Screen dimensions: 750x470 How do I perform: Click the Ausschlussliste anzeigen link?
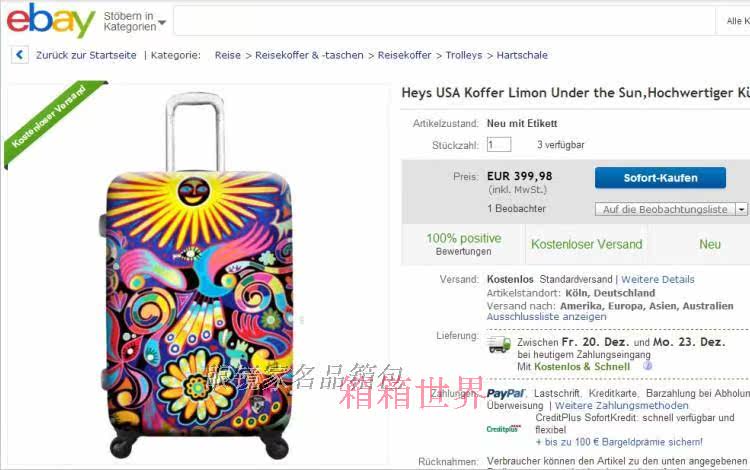coord(546,317)
